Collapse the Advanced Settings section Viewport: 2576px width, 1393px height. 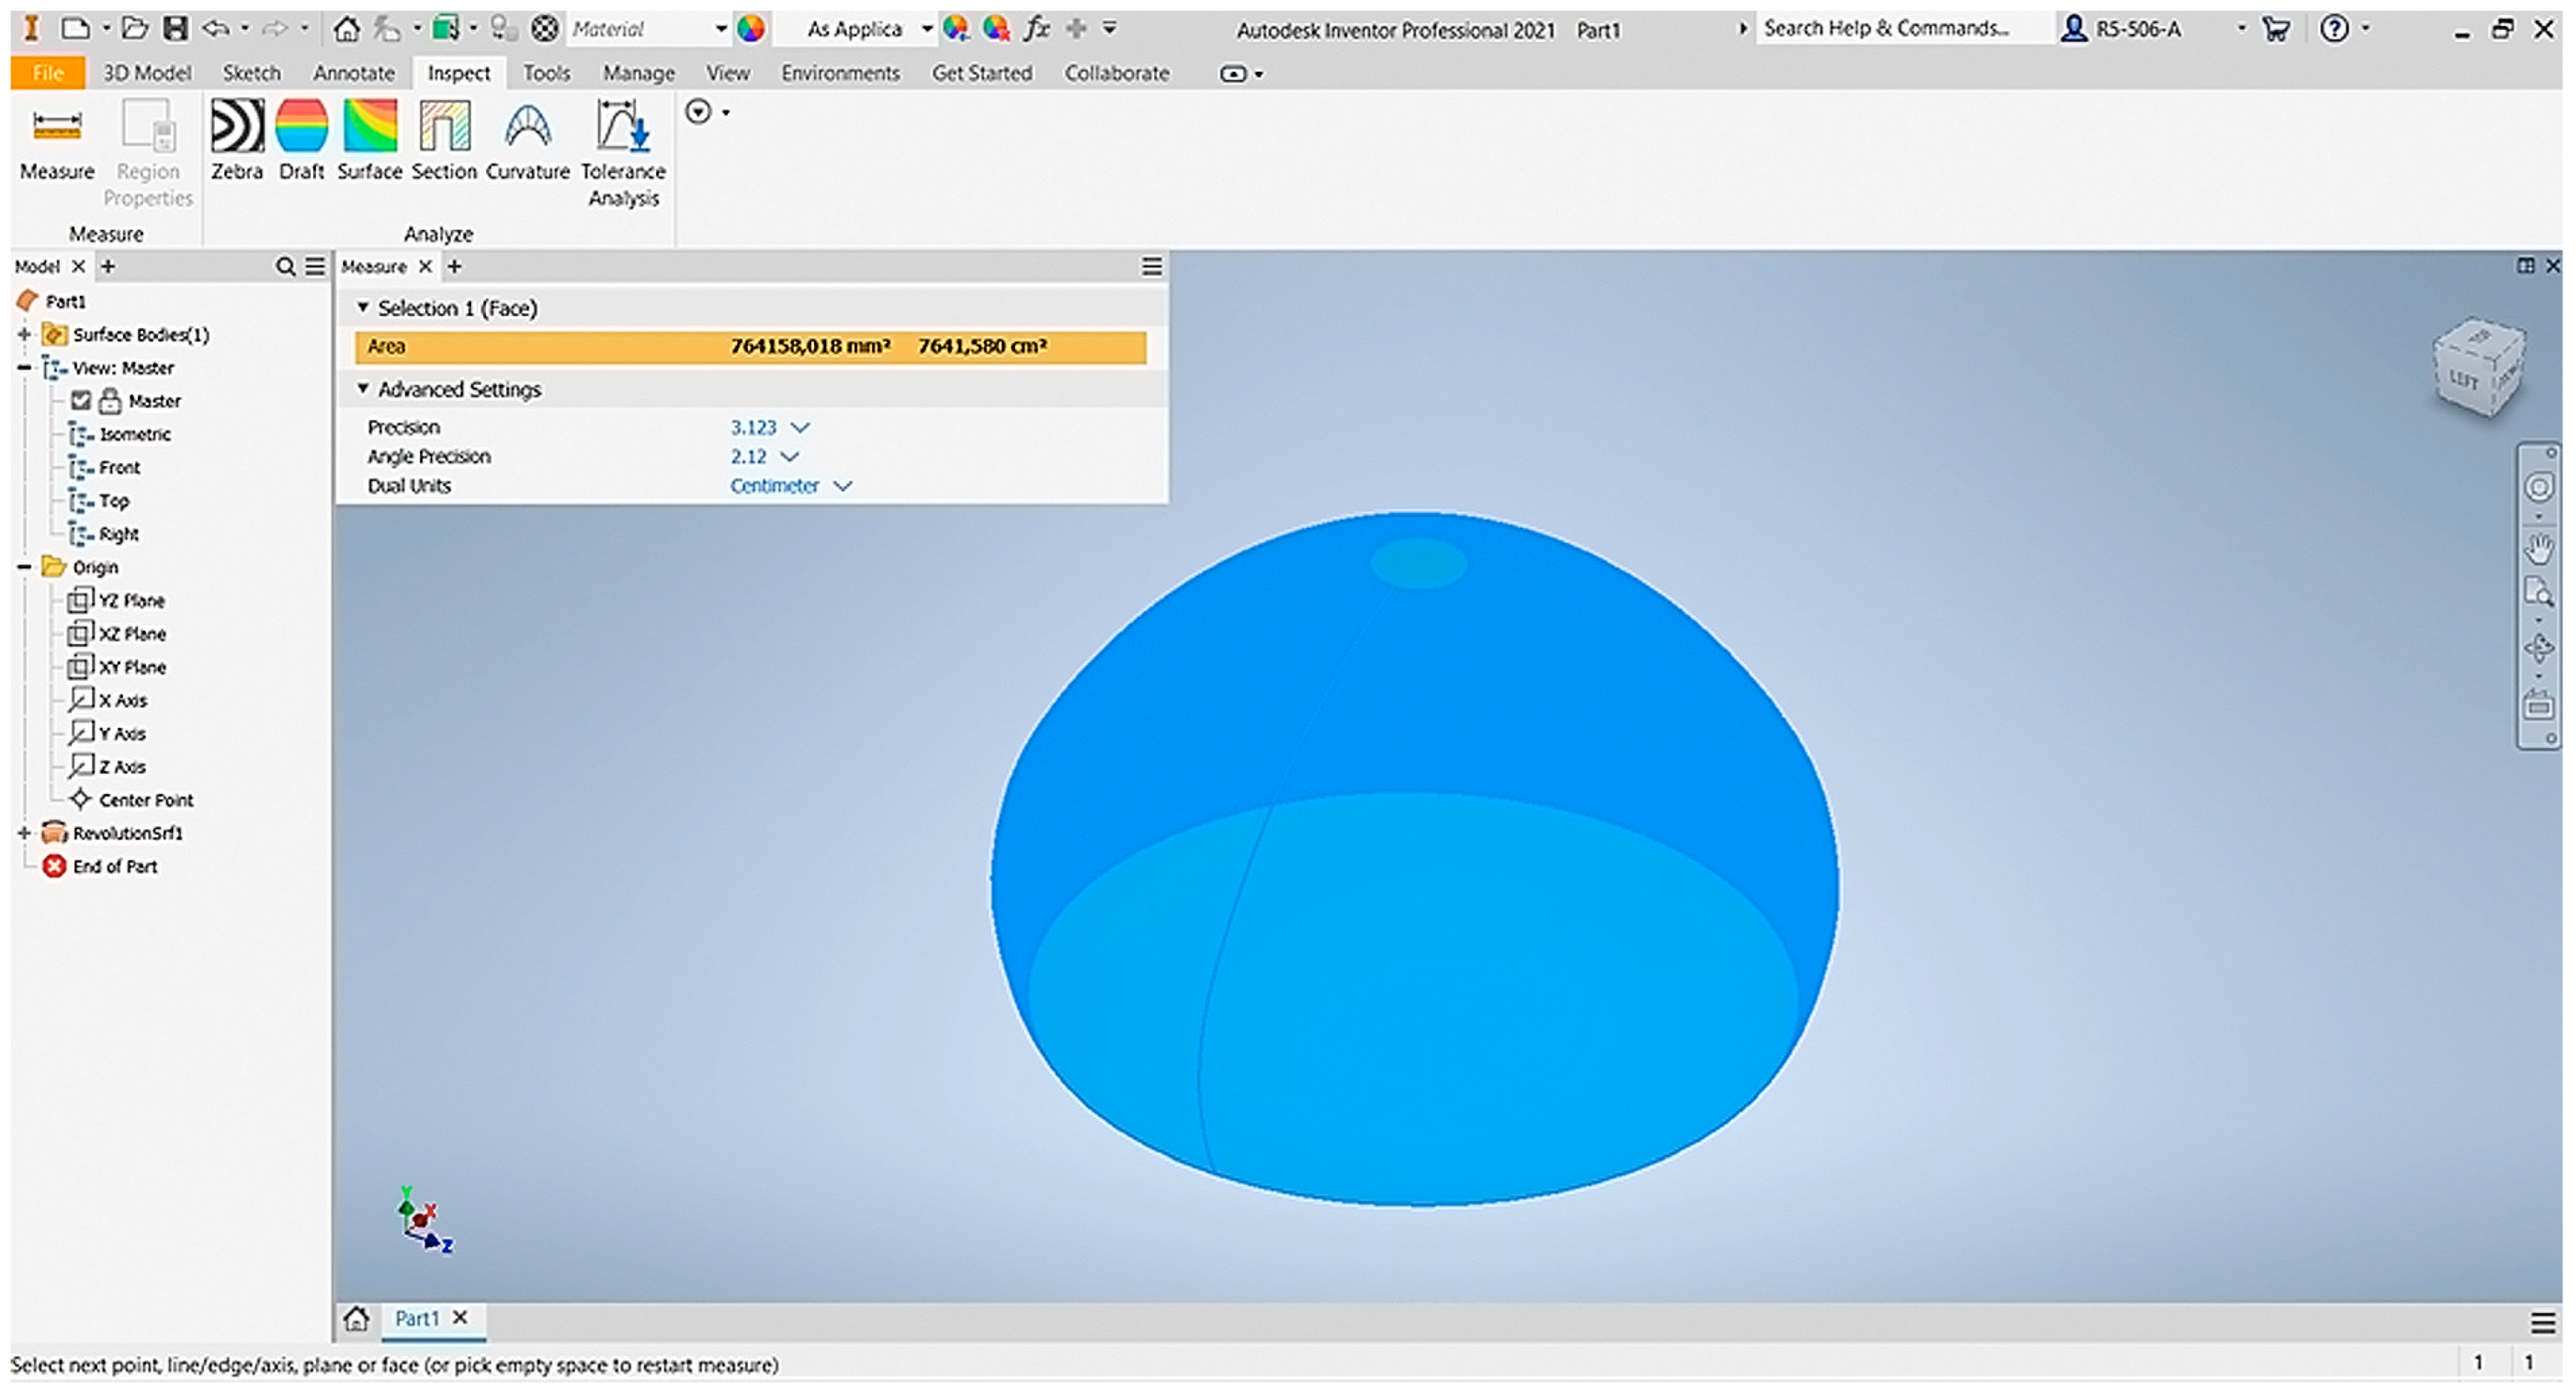(x=363, y=388)
